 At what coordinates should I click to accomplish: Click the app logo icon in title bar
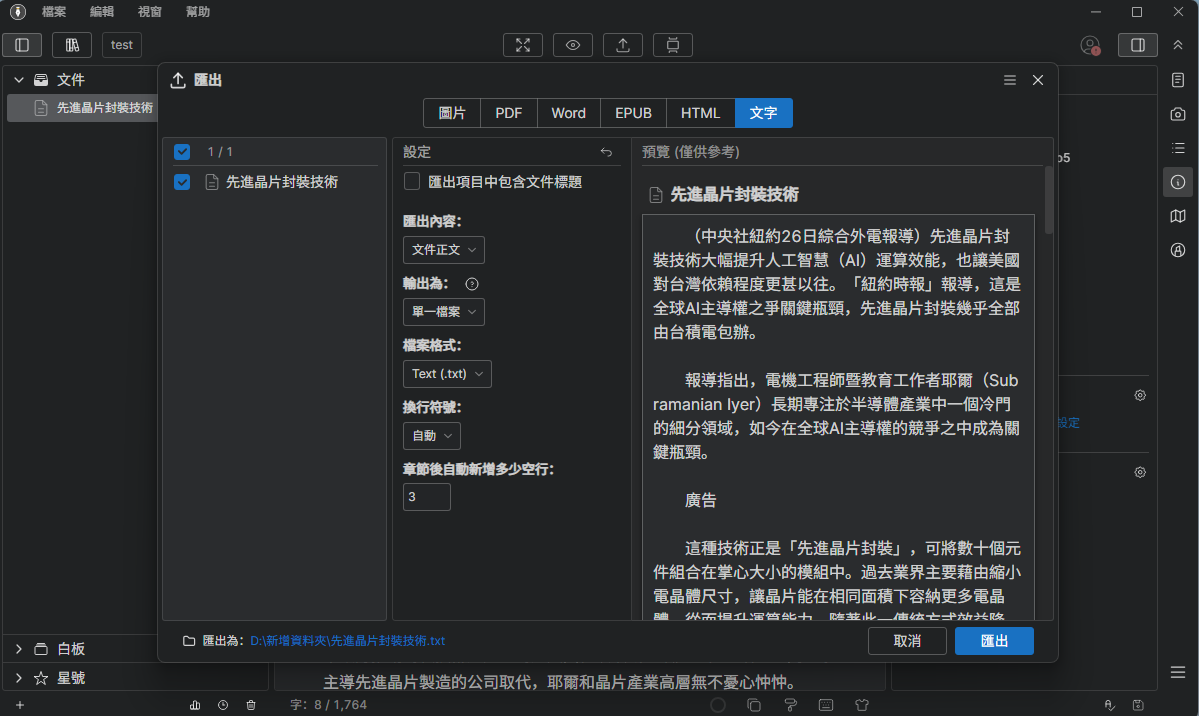click(x=18, y=11)
